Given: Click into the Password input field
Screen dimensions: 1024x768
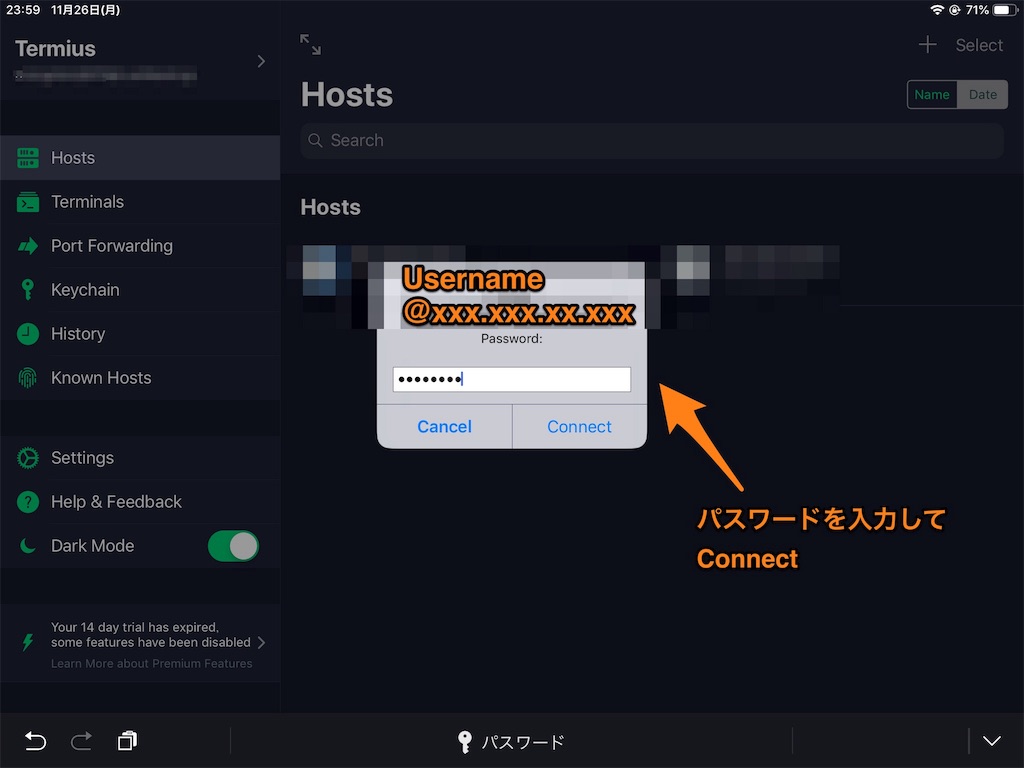Looking at the screenshot, I should [511, 379].
